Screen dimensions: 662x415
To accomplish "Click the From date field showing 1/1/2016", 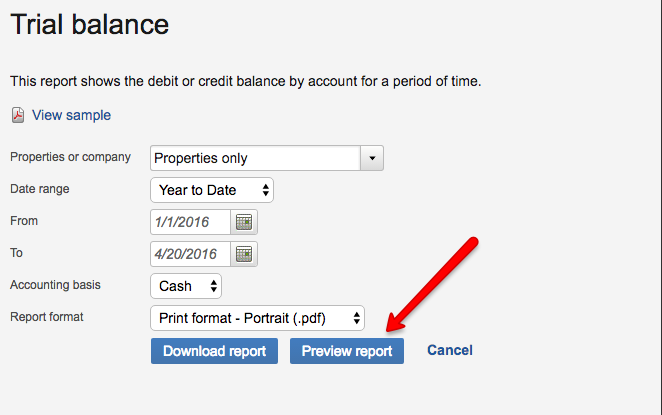I will click(x=190, y=221).
